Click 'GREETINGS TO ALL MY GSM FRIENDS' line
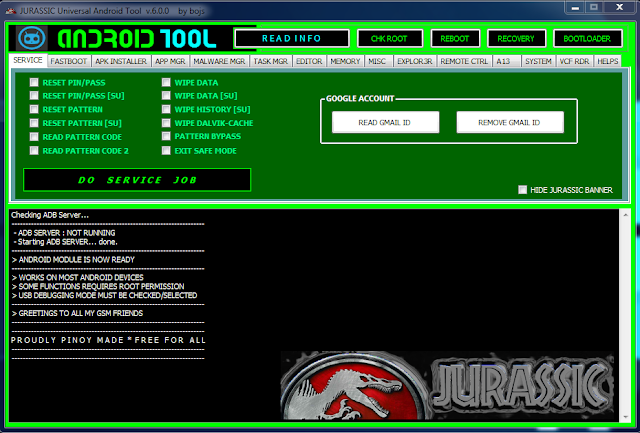Viewport: 640px width, 433px height. click(78, 313)
